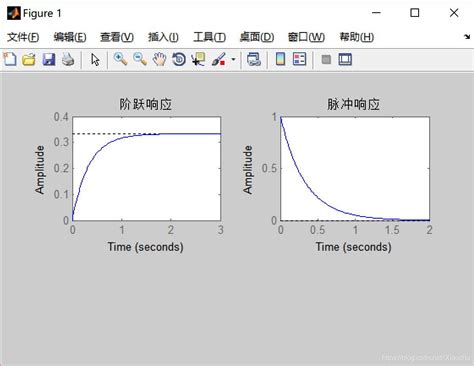Viewport: 474px width, 366px height.
Task: Click the dock figure arrow
Action: 467,37
